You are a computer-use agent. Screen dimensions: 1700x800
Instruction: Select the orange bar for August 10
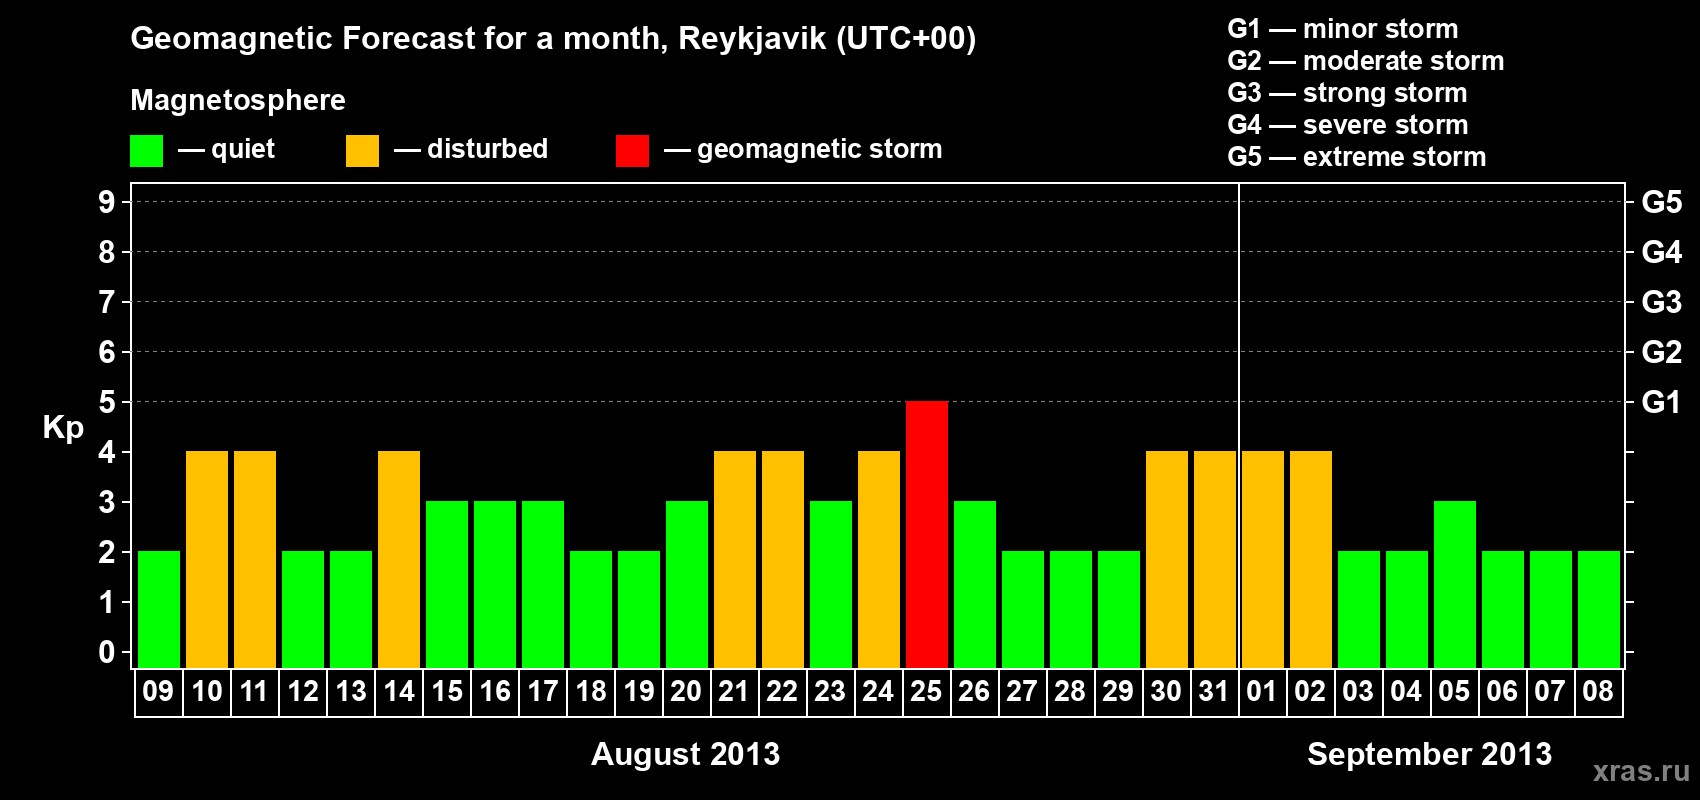207,559
